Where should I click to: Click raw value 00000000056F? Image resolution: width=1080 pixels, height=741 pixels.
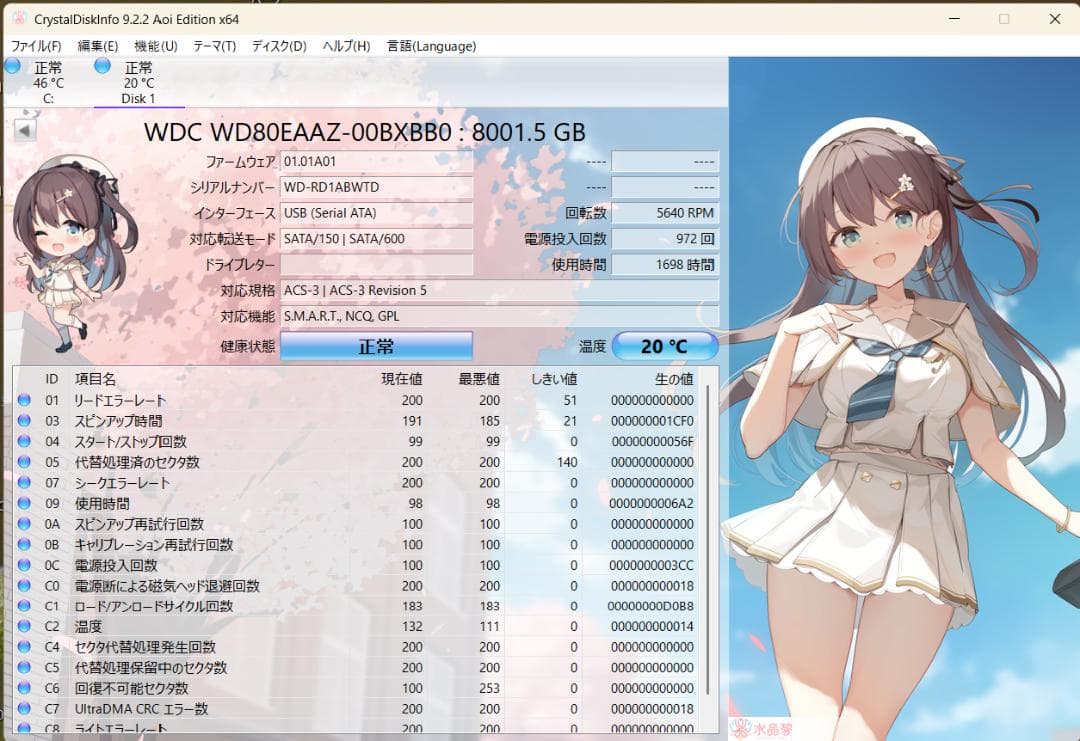652,441
